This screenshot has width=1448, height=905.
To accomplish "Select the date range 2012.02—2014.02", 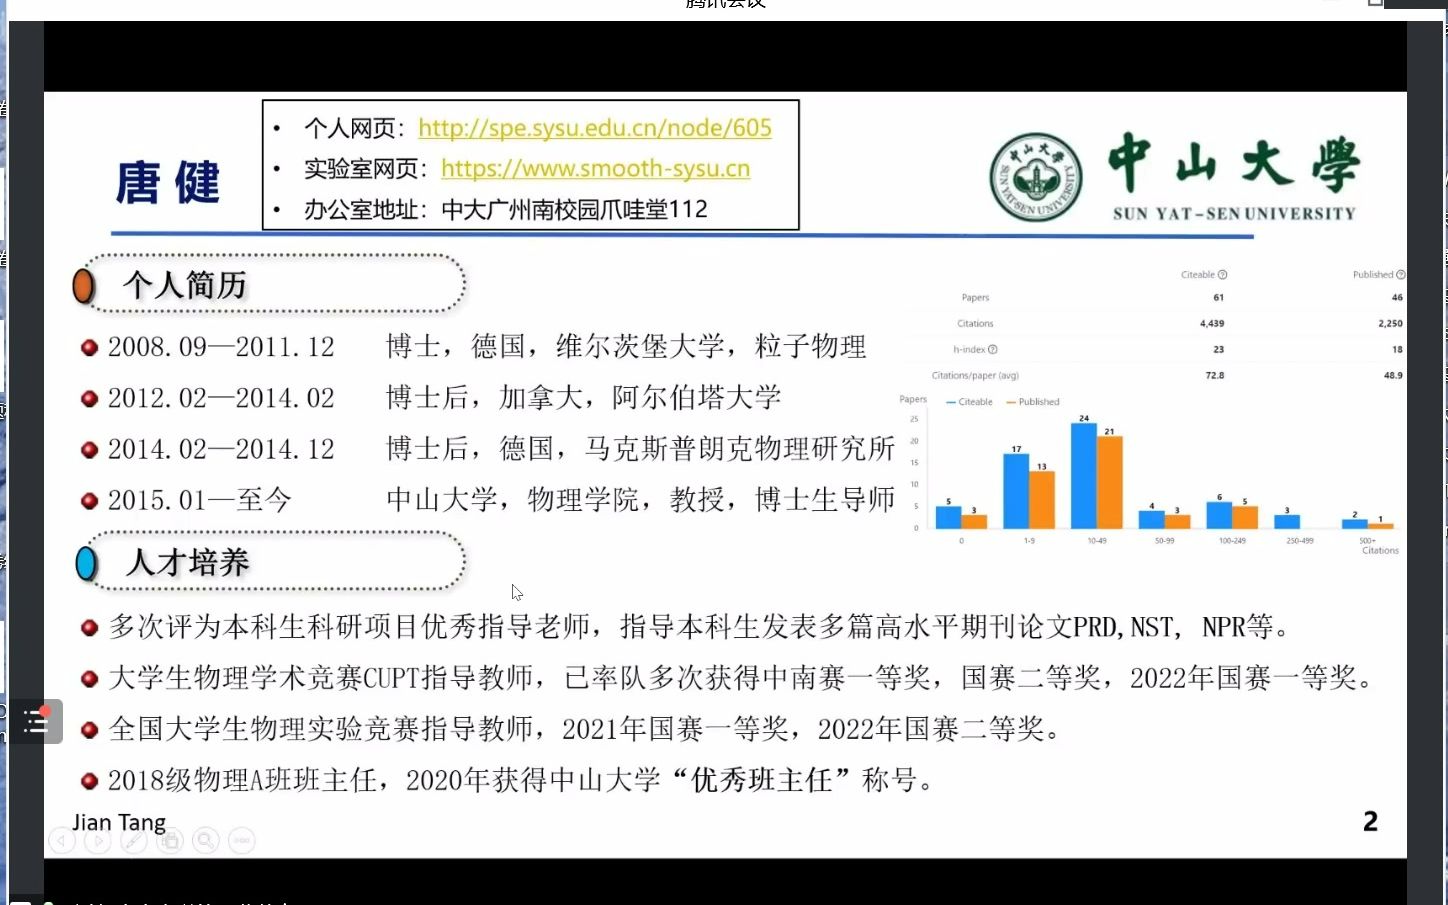I will coord(221,398).
